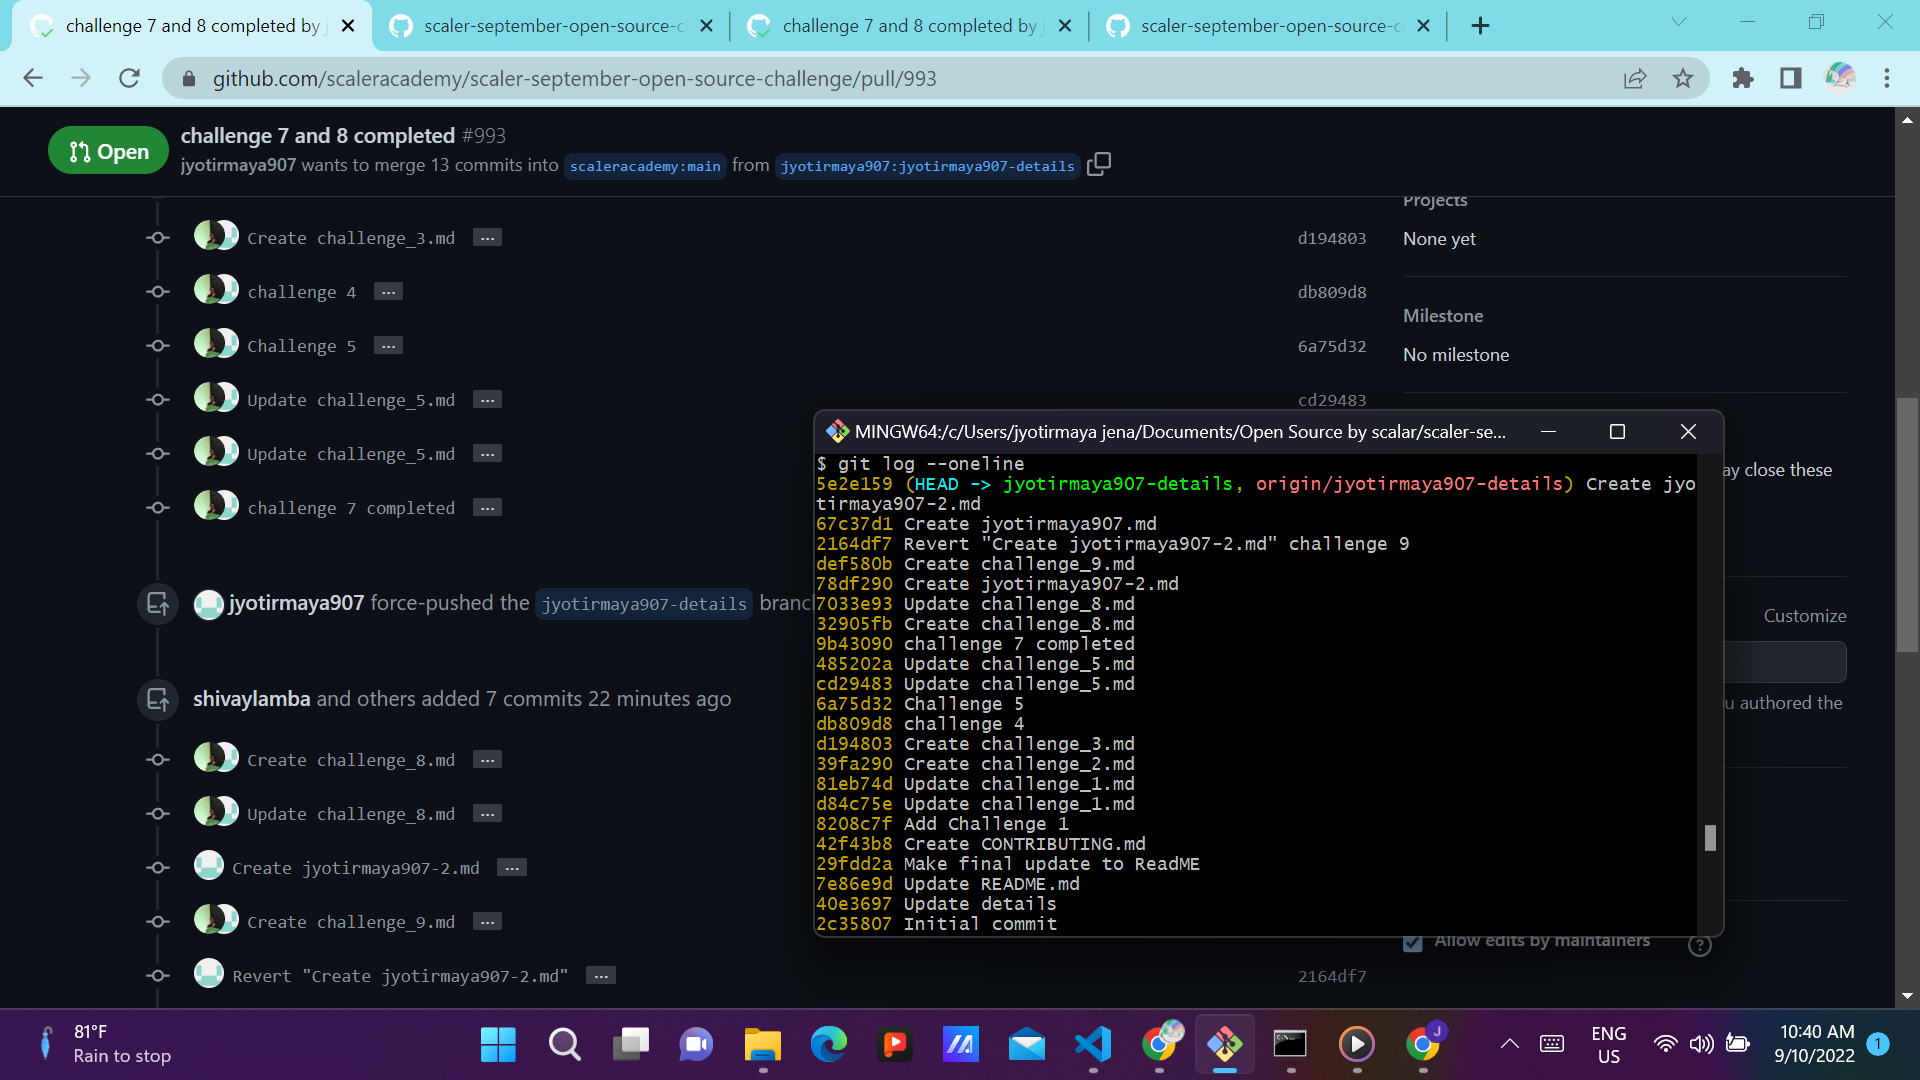
Task: Expand challenge 7 completed commit details
Action: (x=487, y=508)
